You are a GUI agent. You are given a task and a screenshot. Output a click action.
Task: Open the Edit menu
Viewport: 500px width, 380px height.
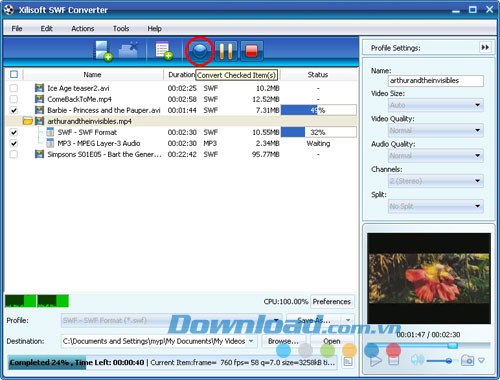pos(46,28)
